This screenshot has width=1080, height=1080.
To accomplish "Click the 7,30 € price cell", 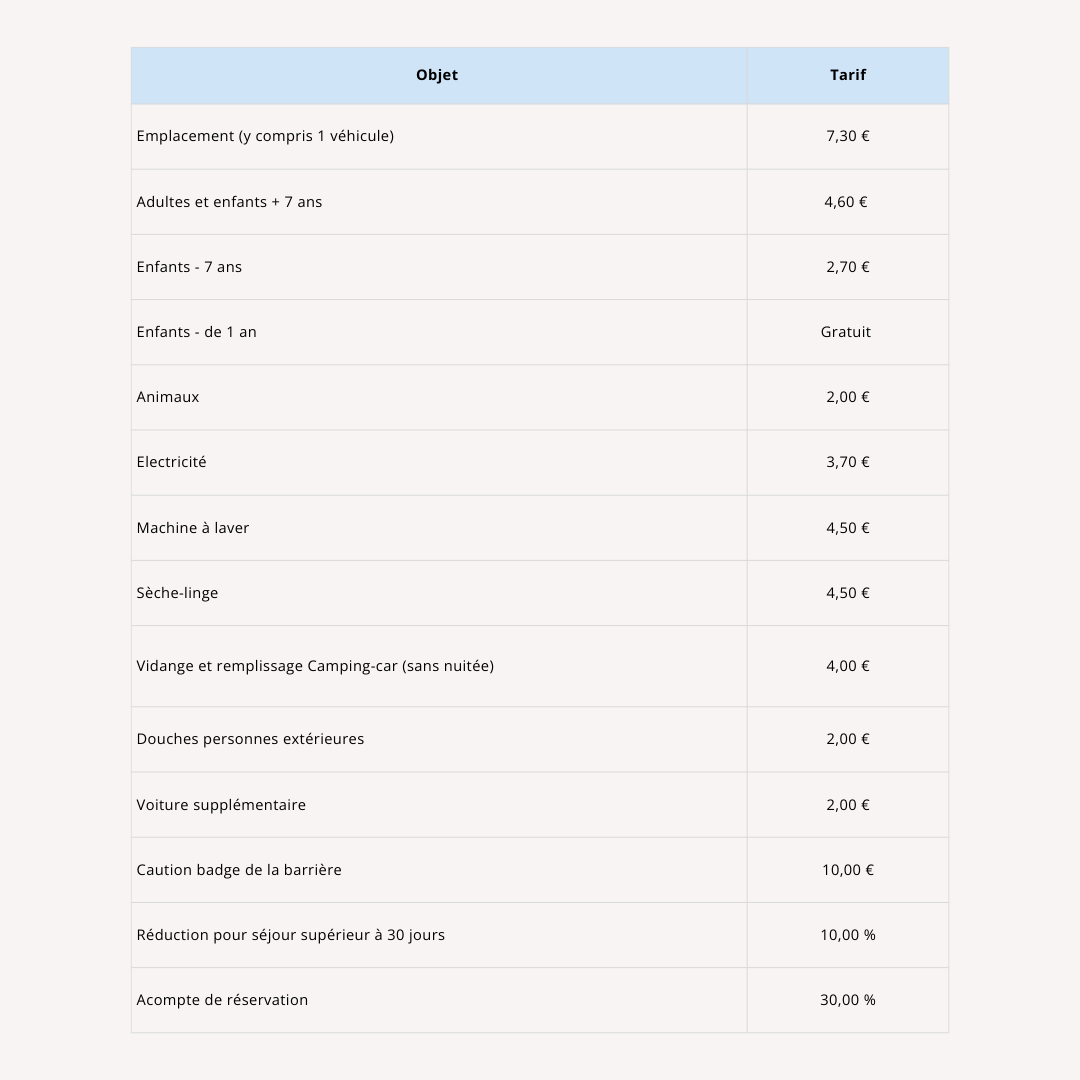I will coord(848,136).
